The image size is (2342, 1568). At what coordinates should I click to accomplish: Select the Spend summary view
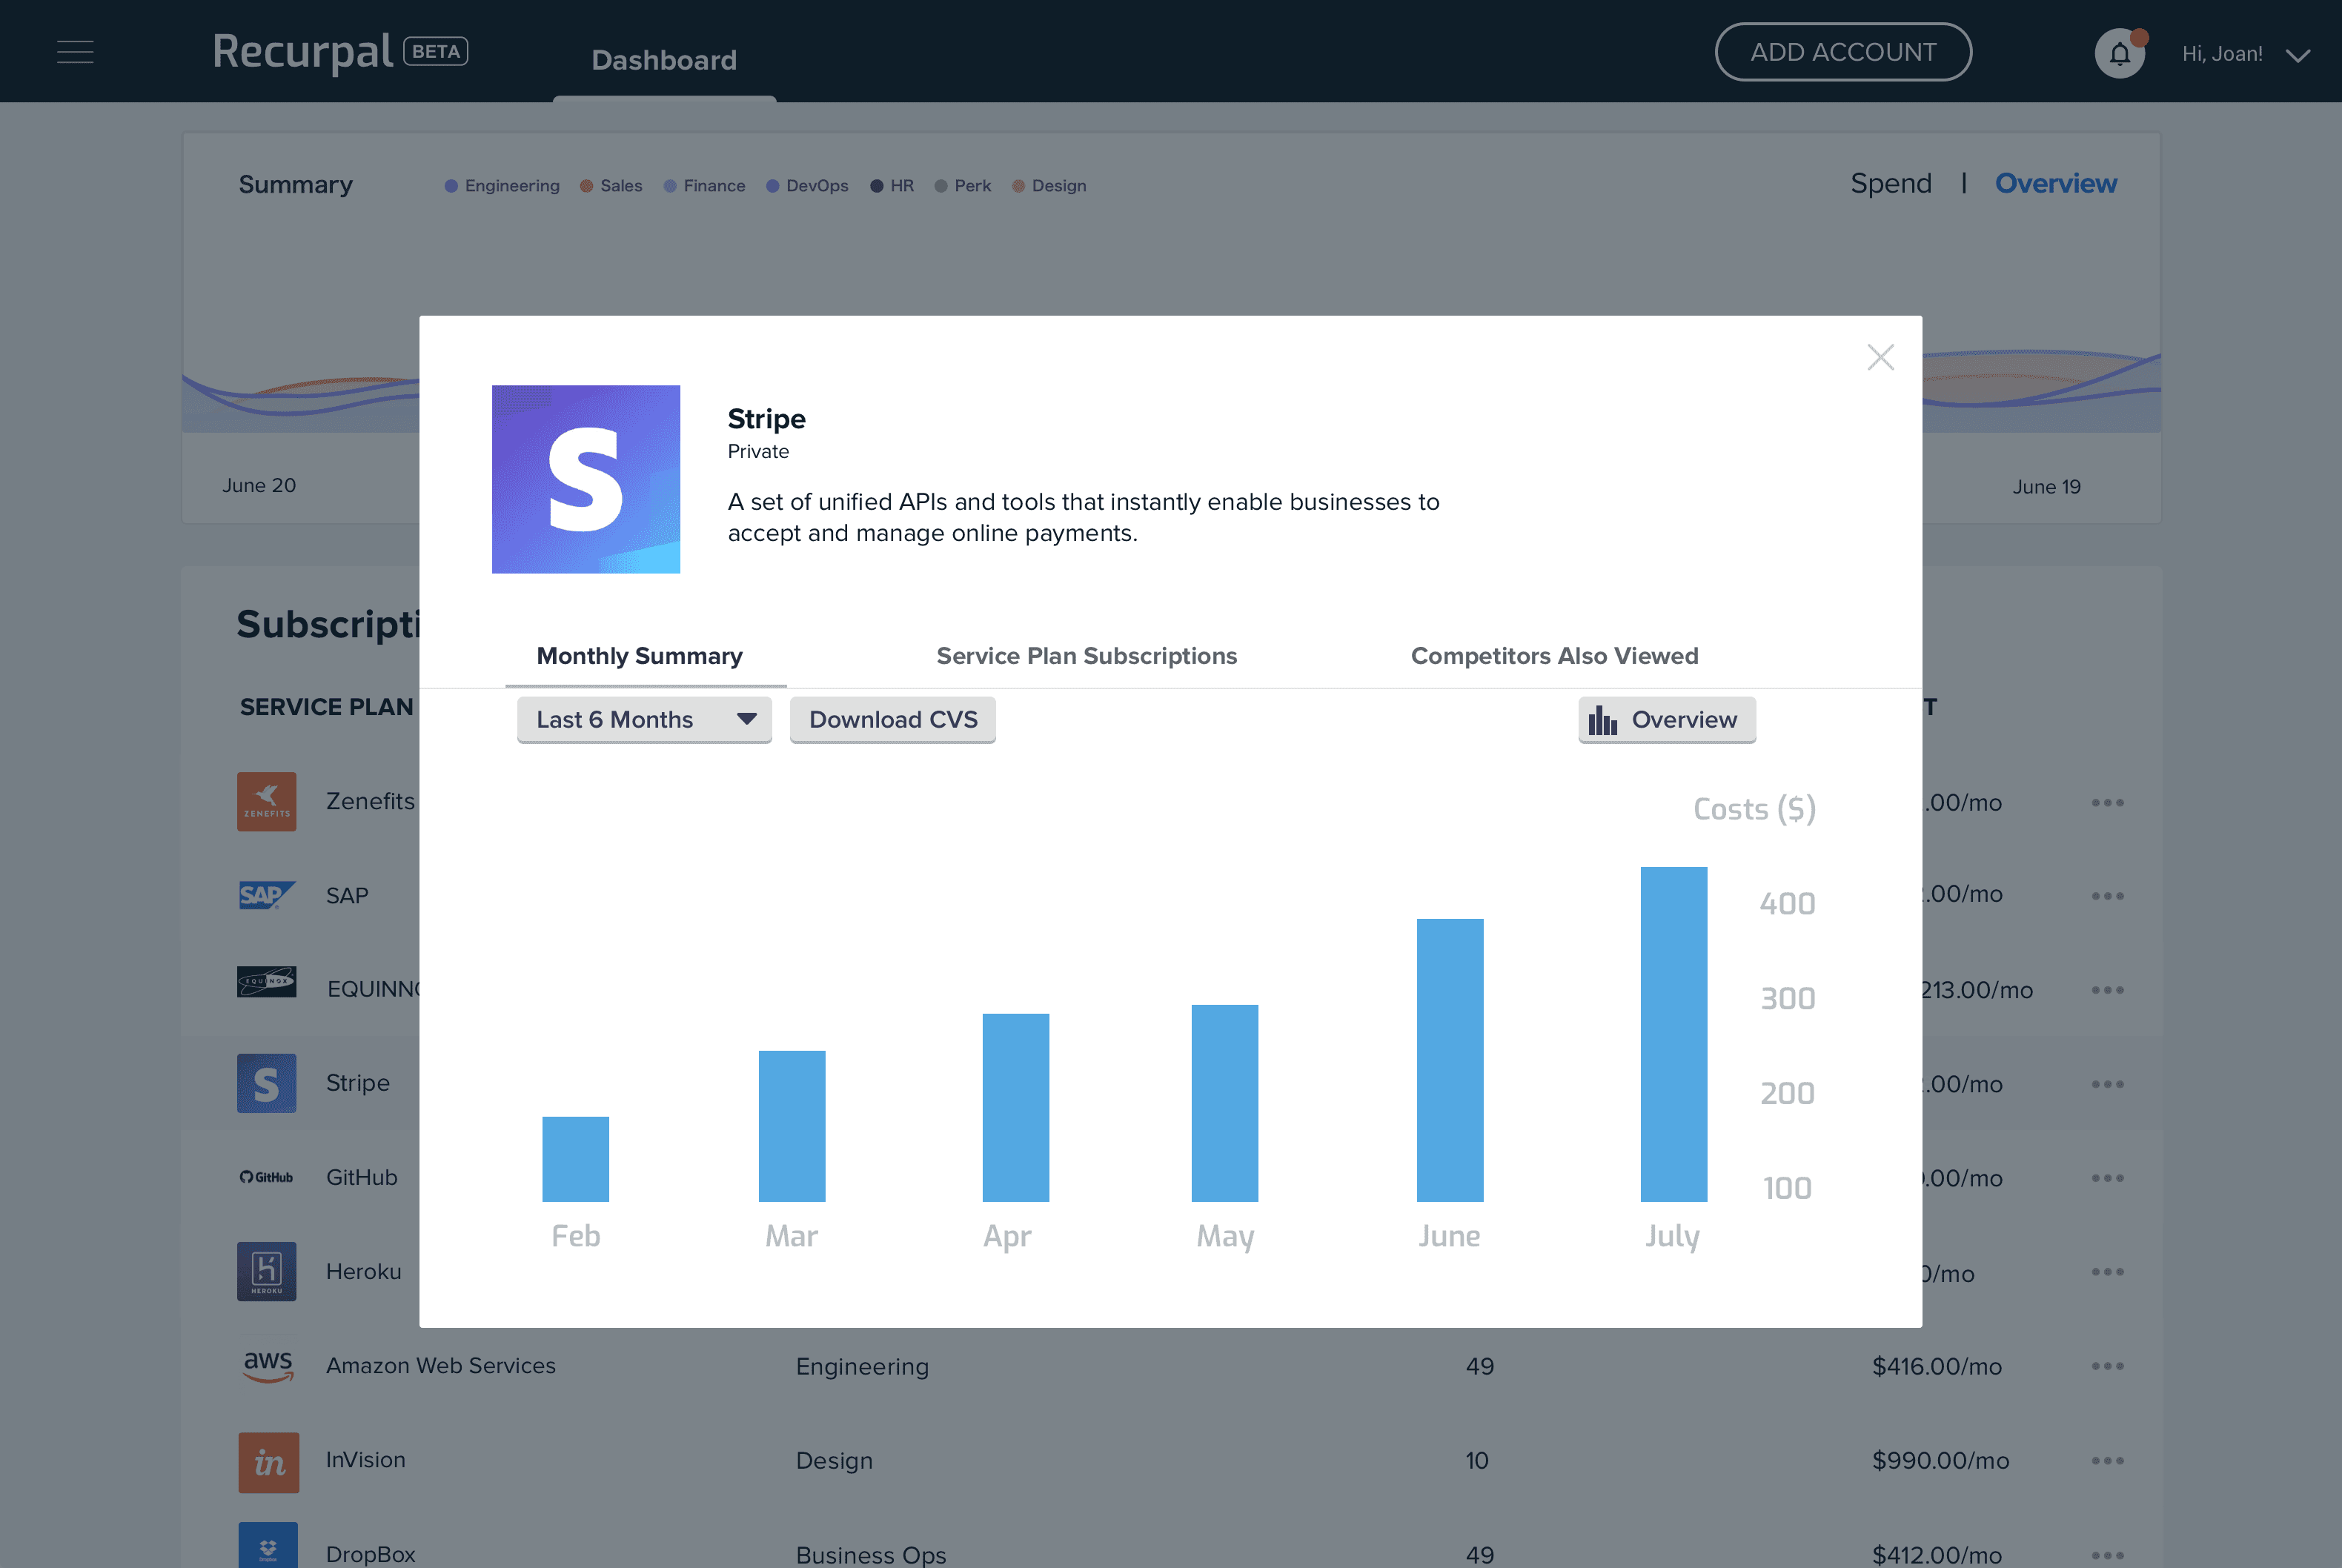(1890, 183)
